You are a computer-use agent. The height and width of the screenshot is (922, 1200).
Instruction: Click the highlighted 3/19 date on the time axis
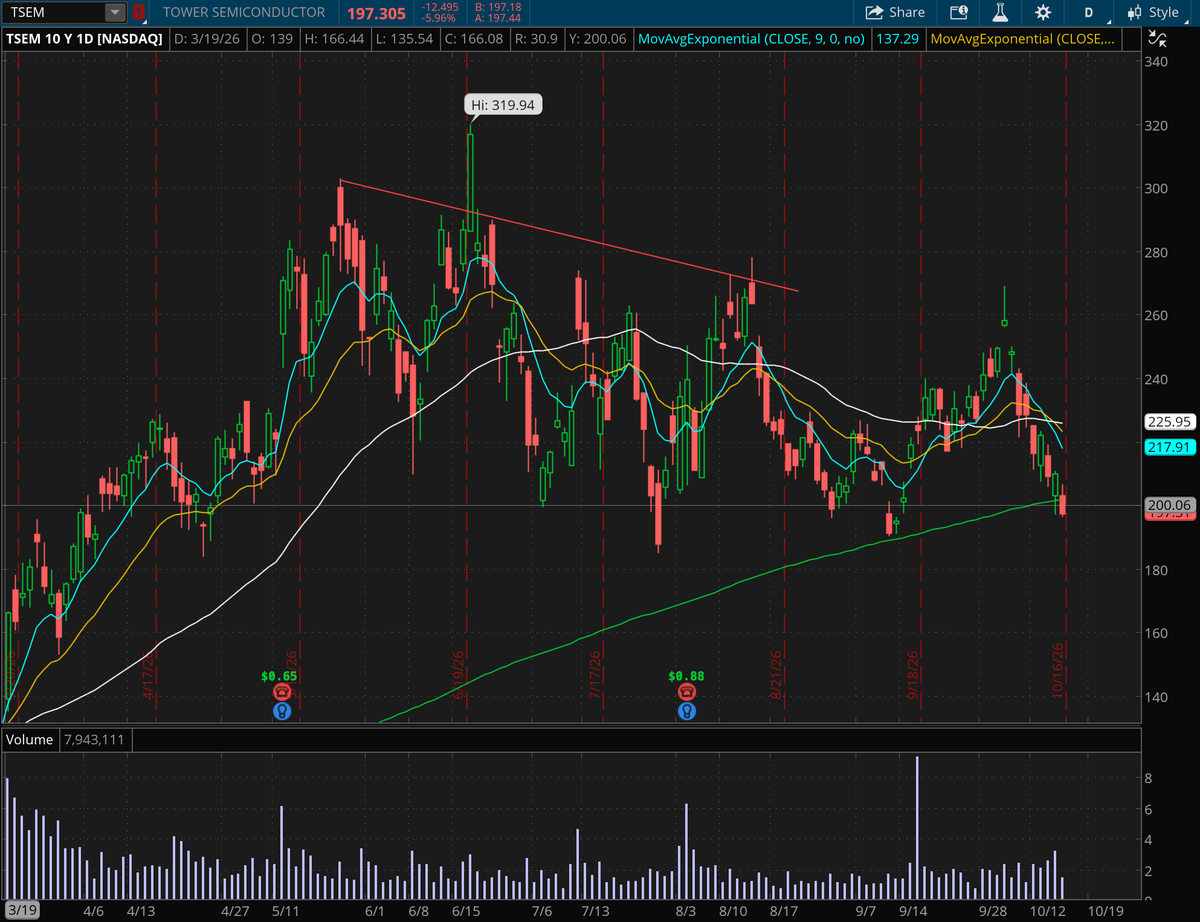tap(20, 911)
